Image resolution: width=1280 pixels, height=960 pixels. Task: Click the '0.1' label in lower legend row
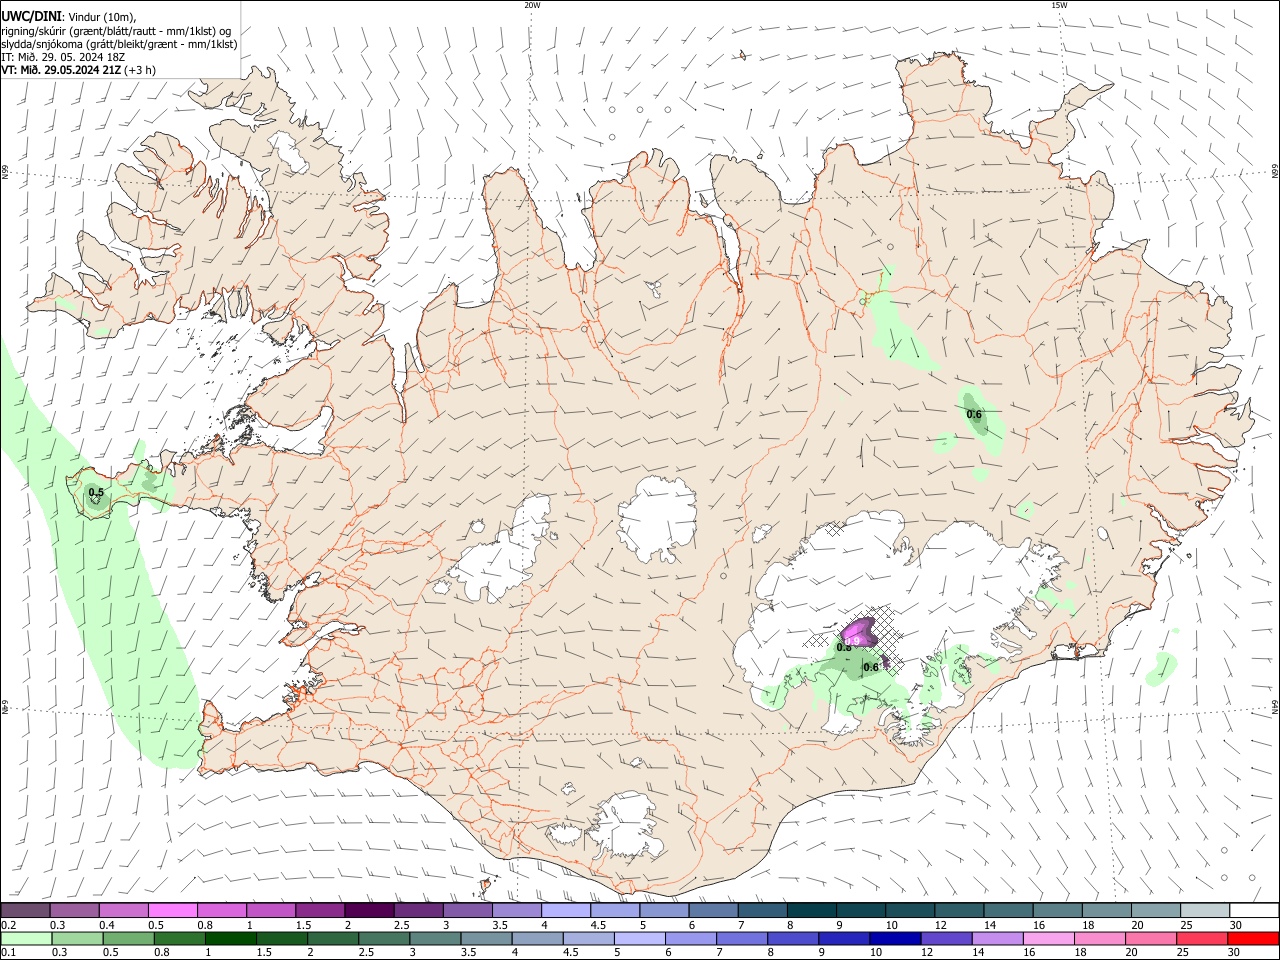point(8,953)
